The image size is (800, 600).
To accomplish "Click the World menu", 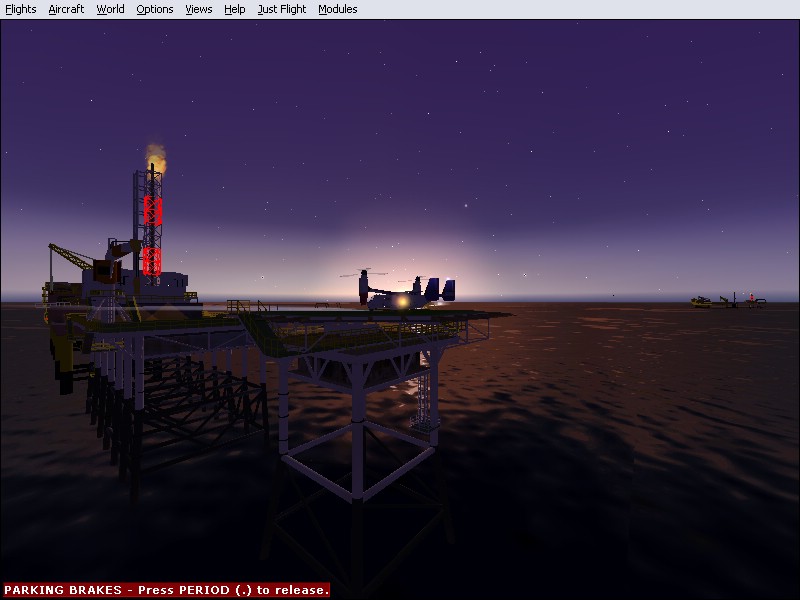I will [110, 9].
